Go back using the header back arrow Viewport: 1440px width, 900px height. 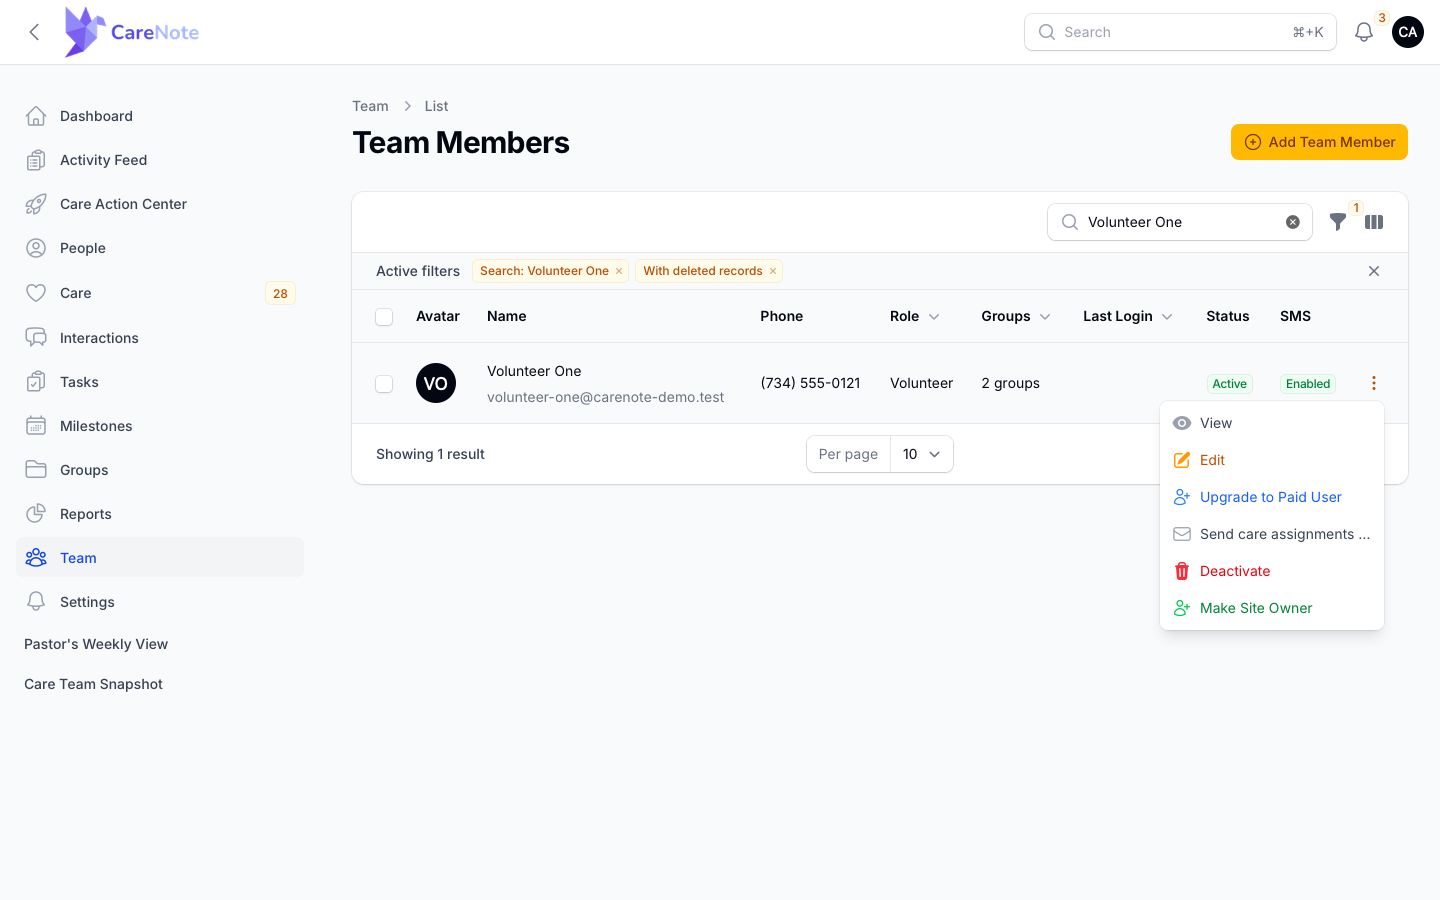coord(34,32)
